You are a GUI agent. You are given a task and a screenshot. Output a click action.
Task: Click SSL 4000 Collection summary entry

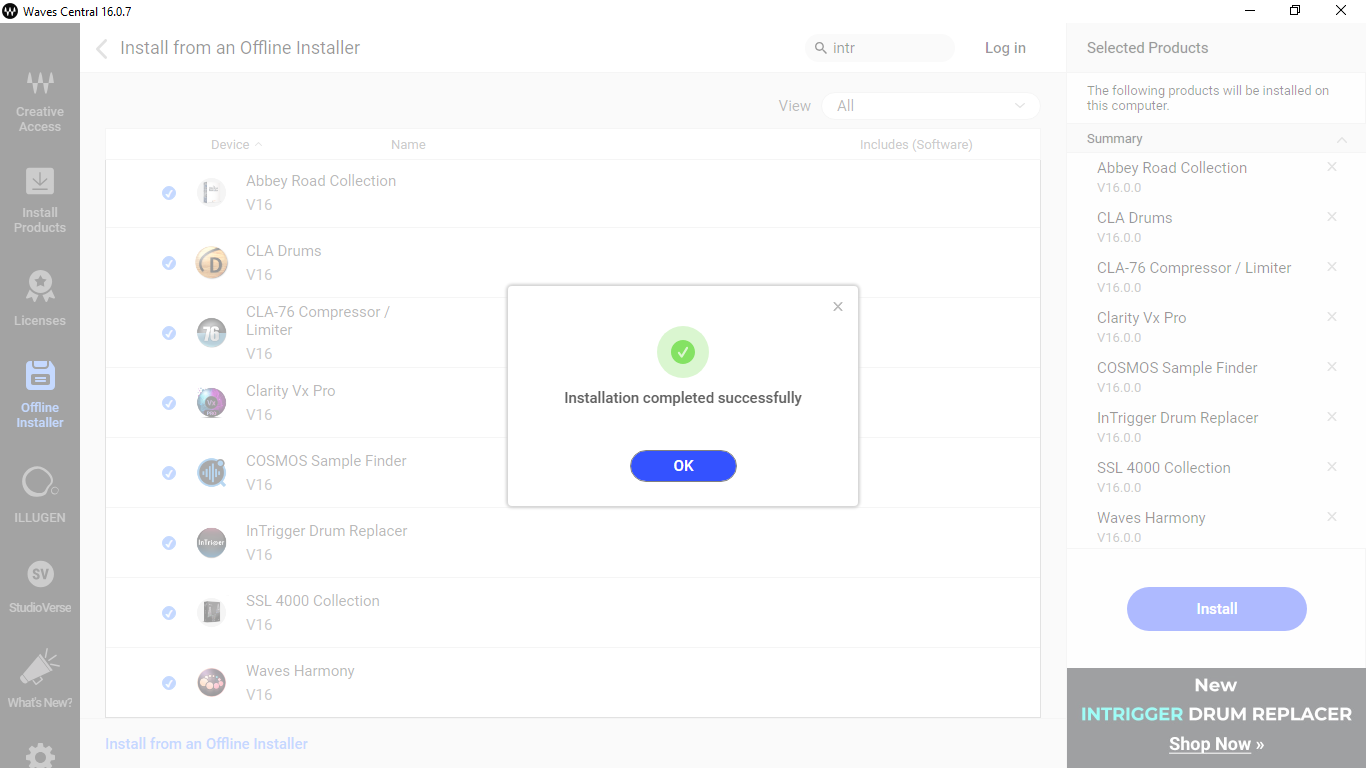pyautogui.click(x=1164, y=468)
